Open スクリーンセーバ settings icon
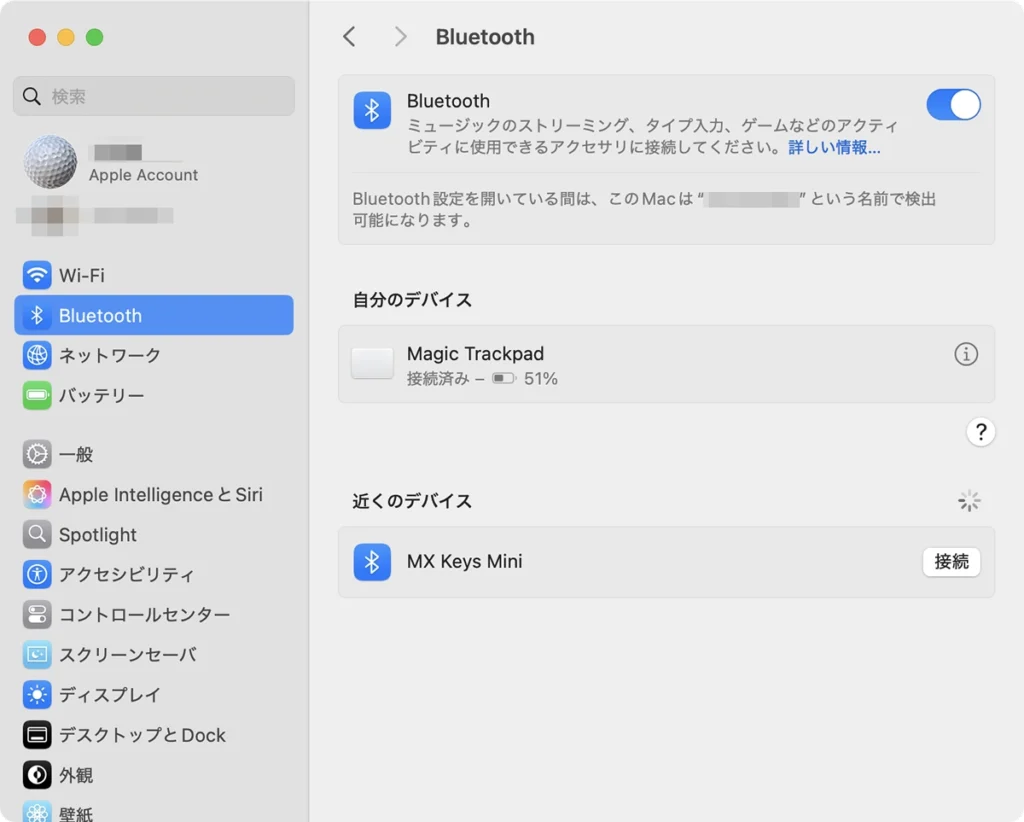1024x822 pixels. (37, 654)
